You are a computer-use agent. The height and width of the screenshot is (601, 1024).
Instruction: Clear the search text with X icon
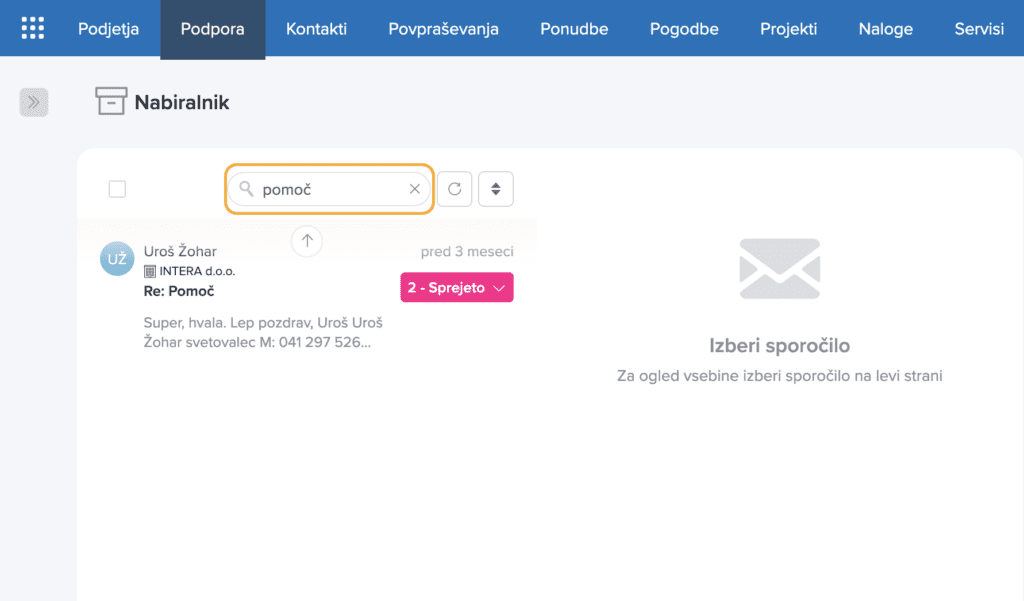[415, 189]
